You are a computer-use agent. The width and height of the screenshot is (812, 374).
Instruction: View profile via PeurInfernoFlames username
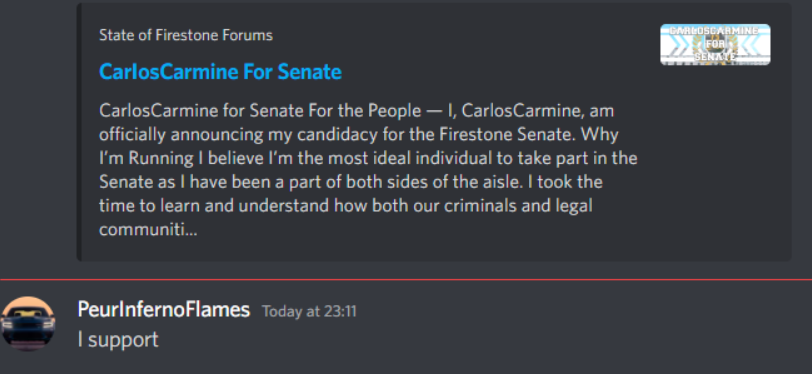(x=164, y=310)
